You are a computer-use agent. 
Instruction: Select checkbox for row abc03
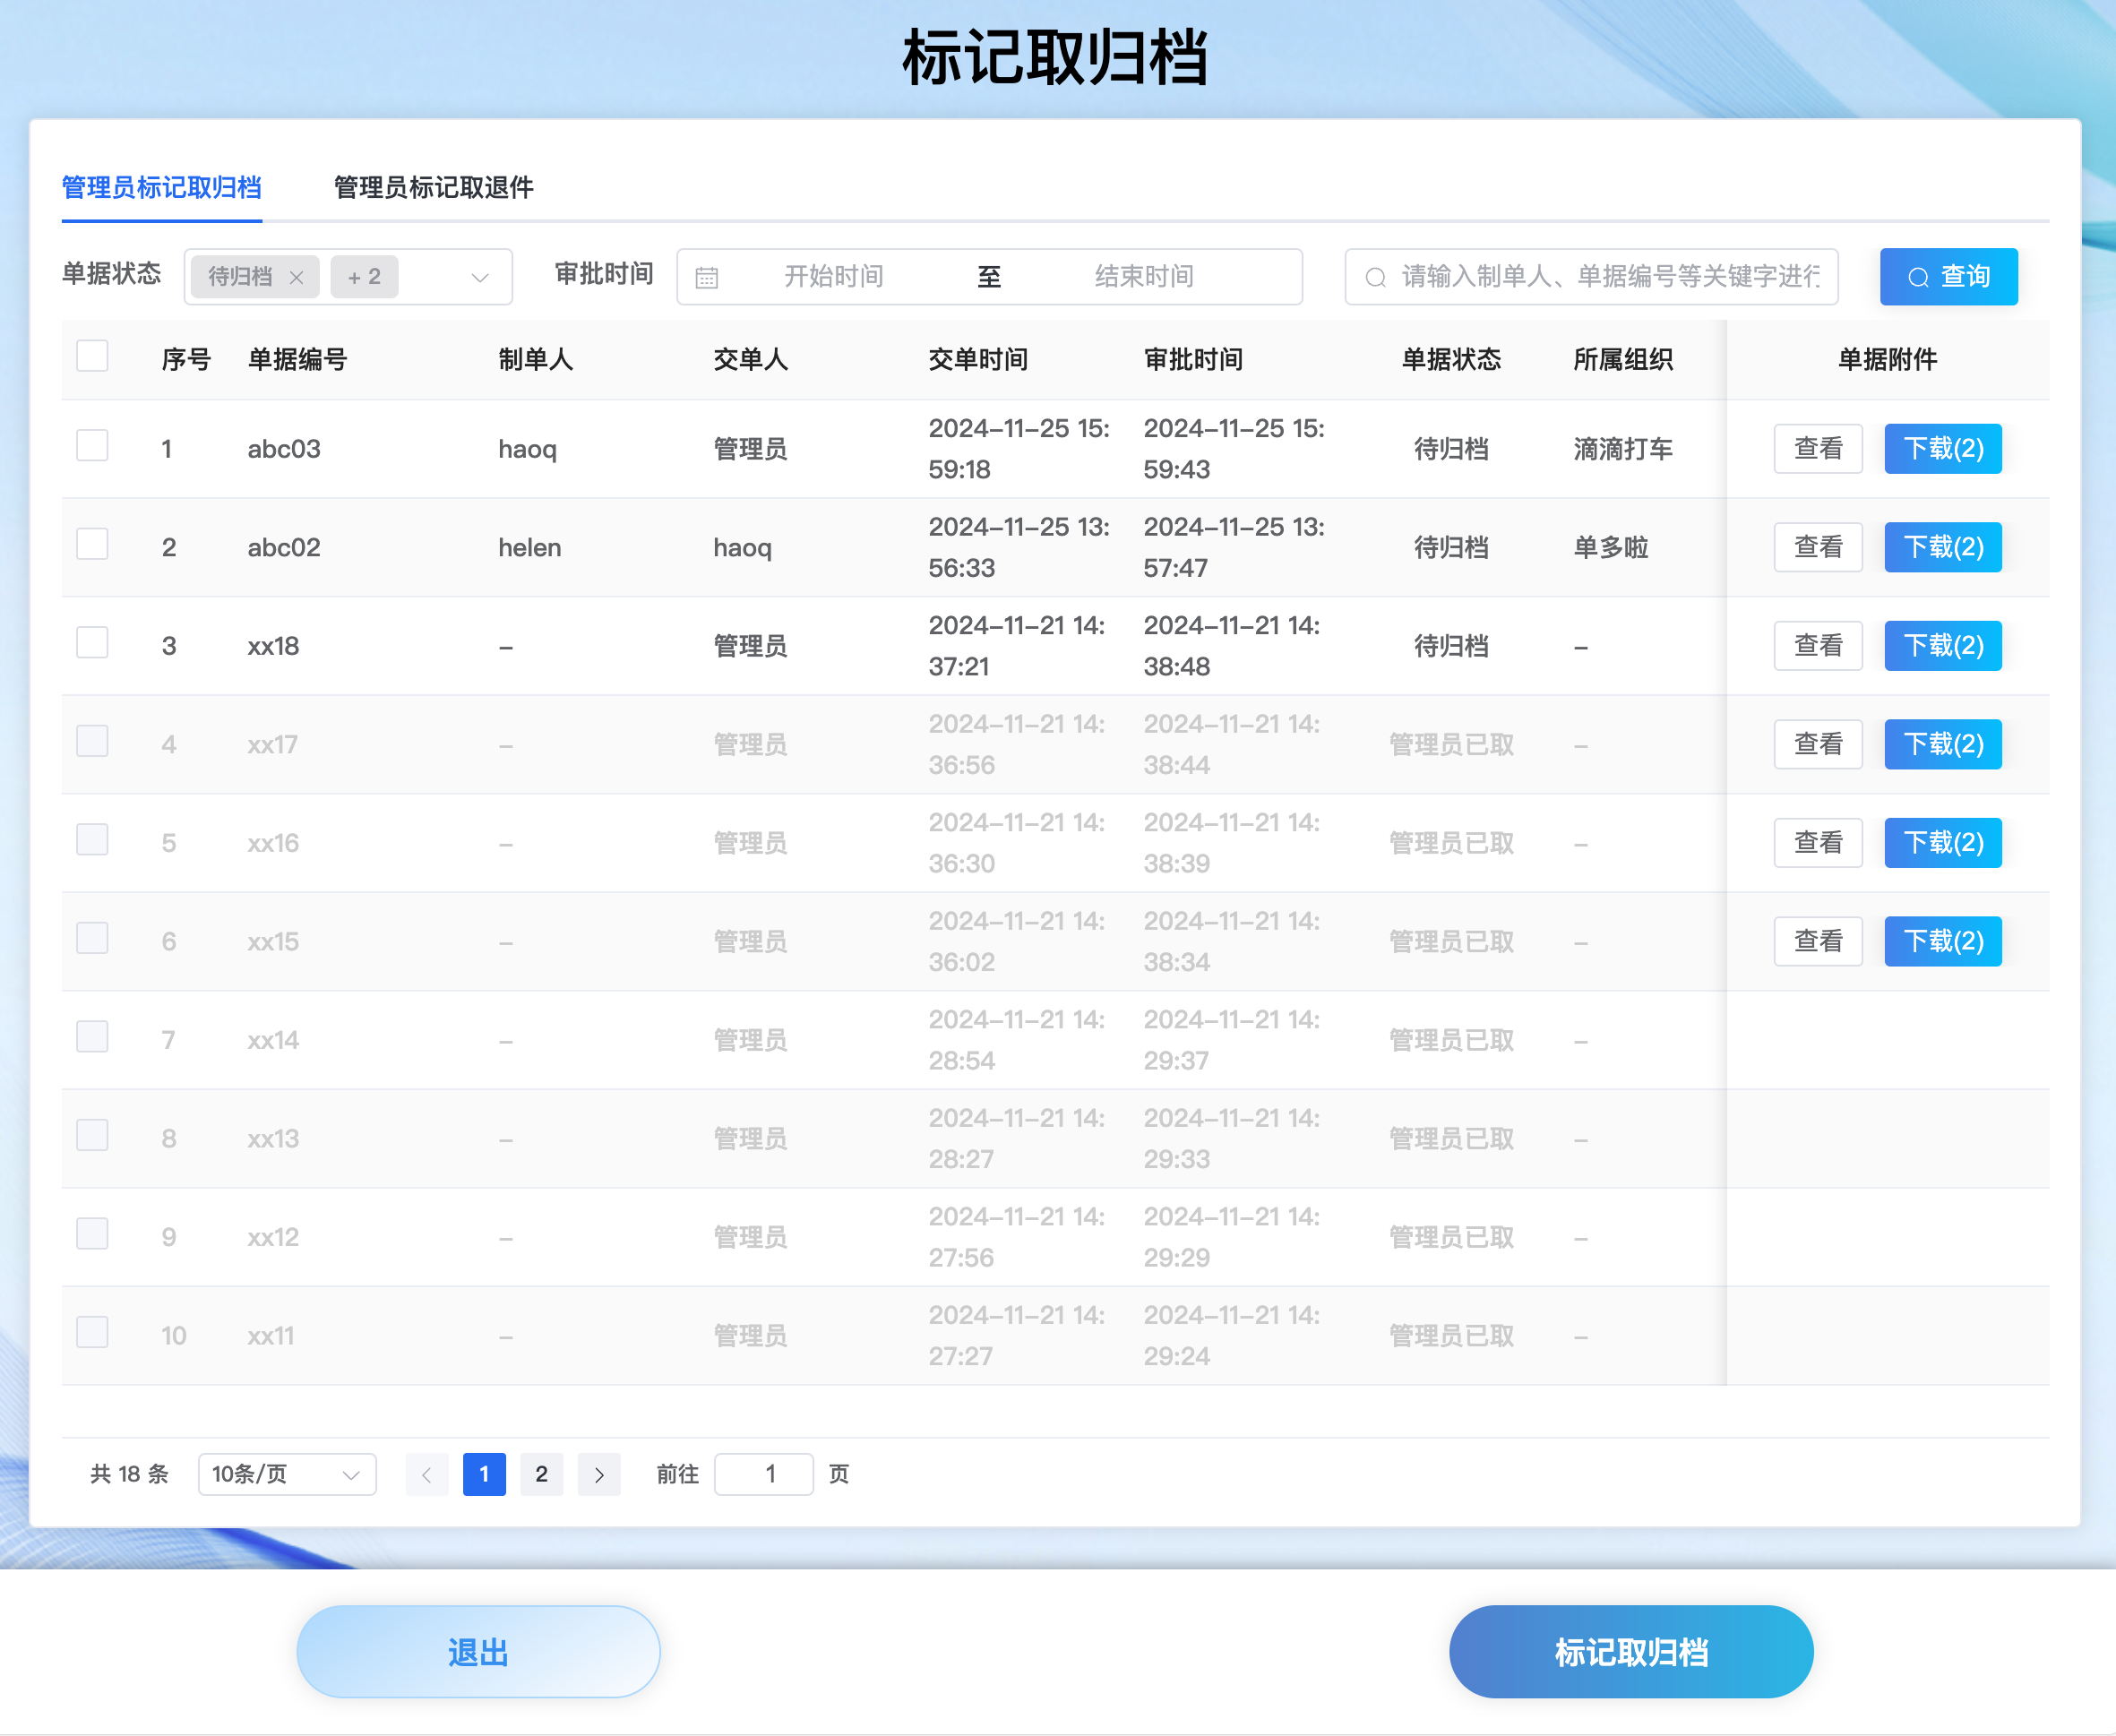[x=92, y=446]
